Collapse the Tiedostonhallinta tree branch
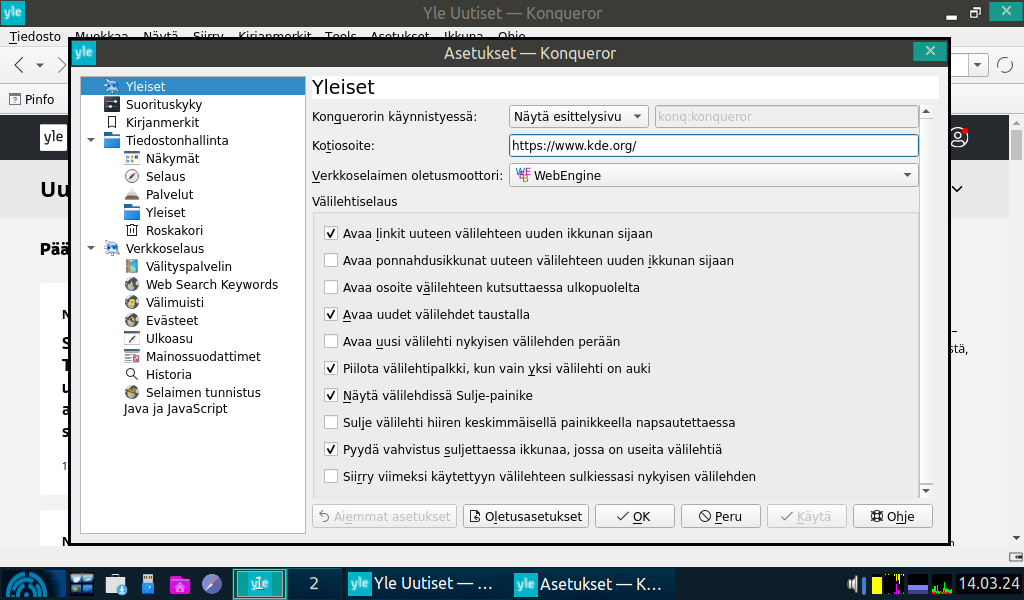Image resolution: width=1024 pixels, height=600 pixels. click(91, 140)
